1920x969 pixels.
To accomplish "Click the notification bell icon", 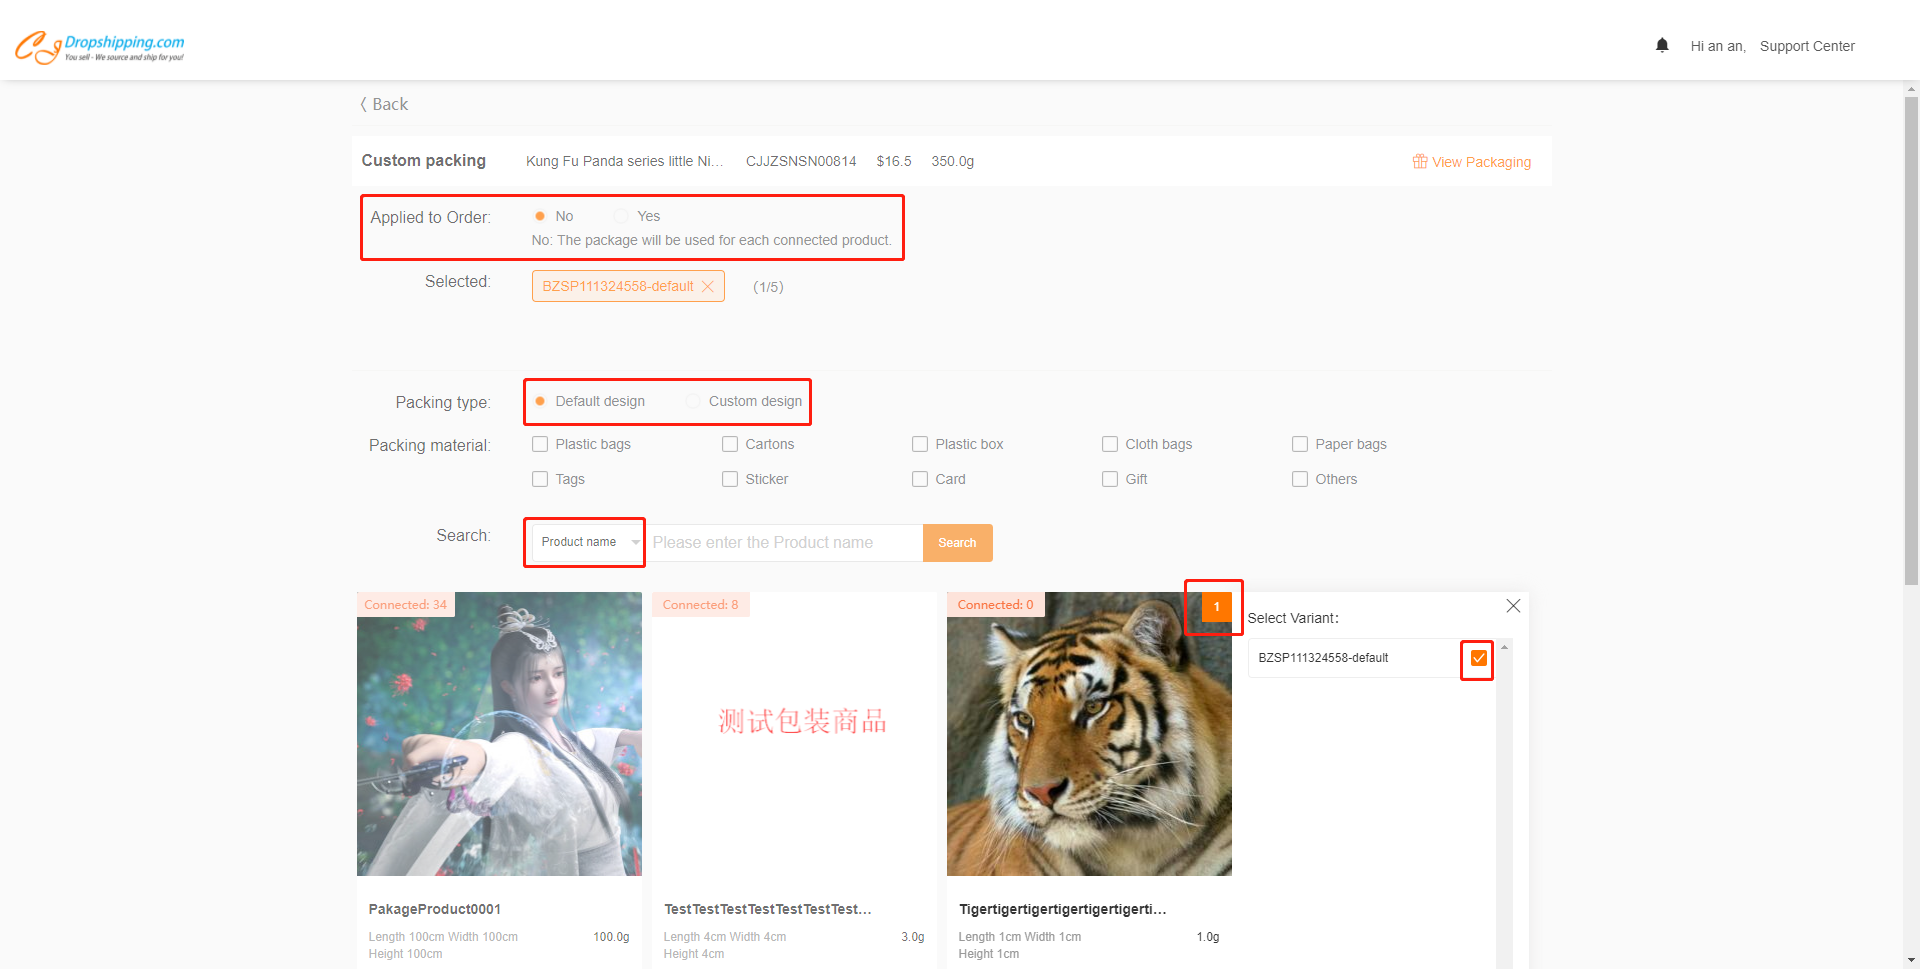I will (x=1662, y=45).
